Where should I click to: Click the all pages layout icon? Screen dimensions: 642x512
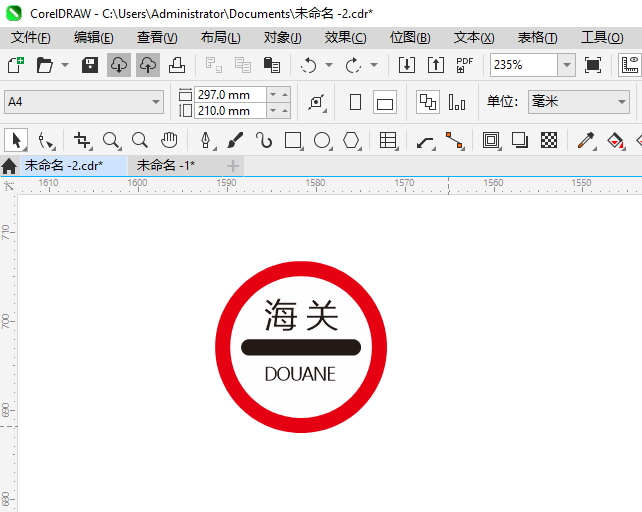(x=428, y=102)
